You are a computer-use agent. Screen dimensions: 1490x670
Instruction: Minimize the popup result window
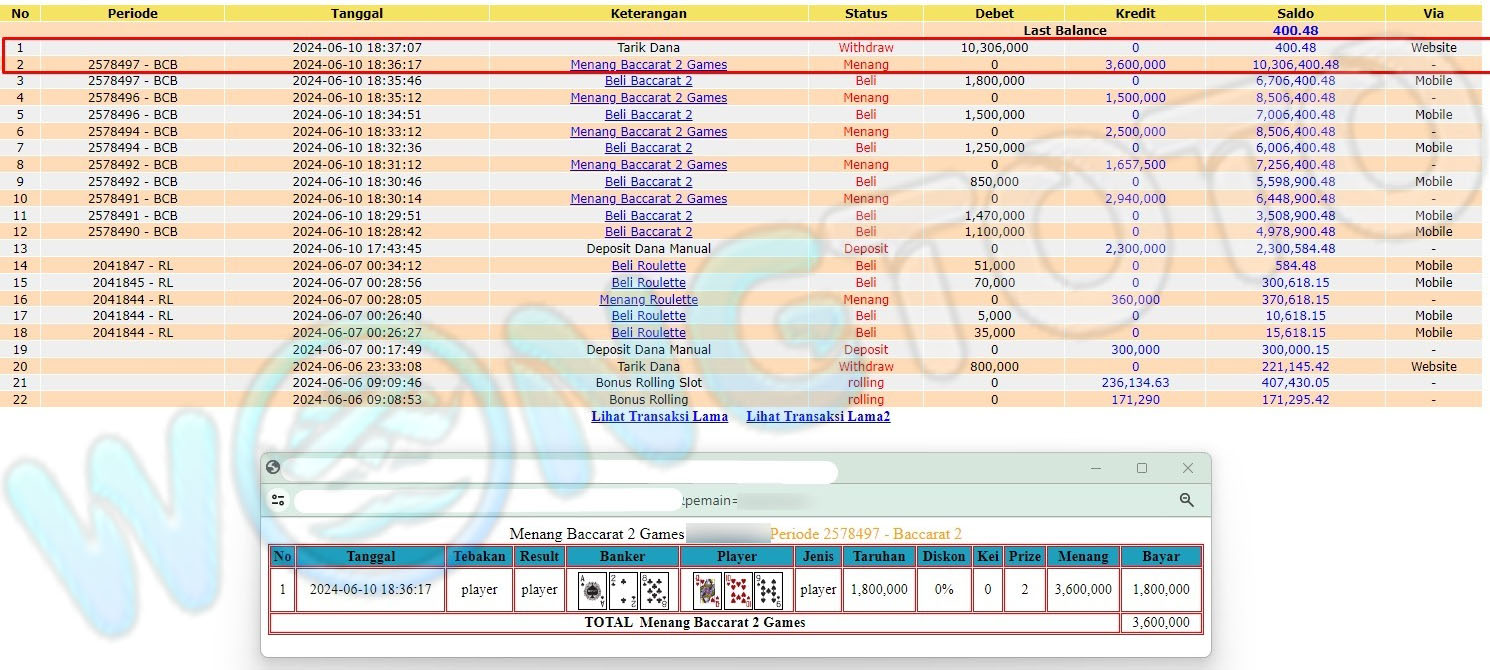pos(1096,468)
